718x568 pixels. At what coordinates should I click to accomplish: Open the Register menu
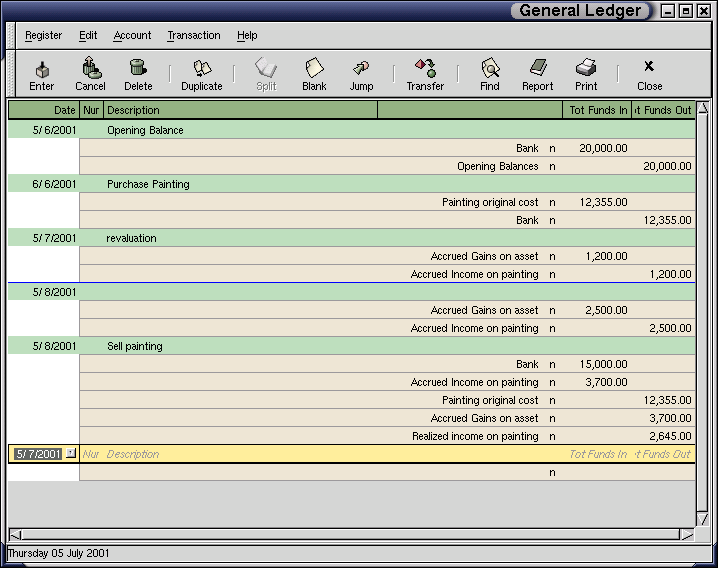point(44,35)
